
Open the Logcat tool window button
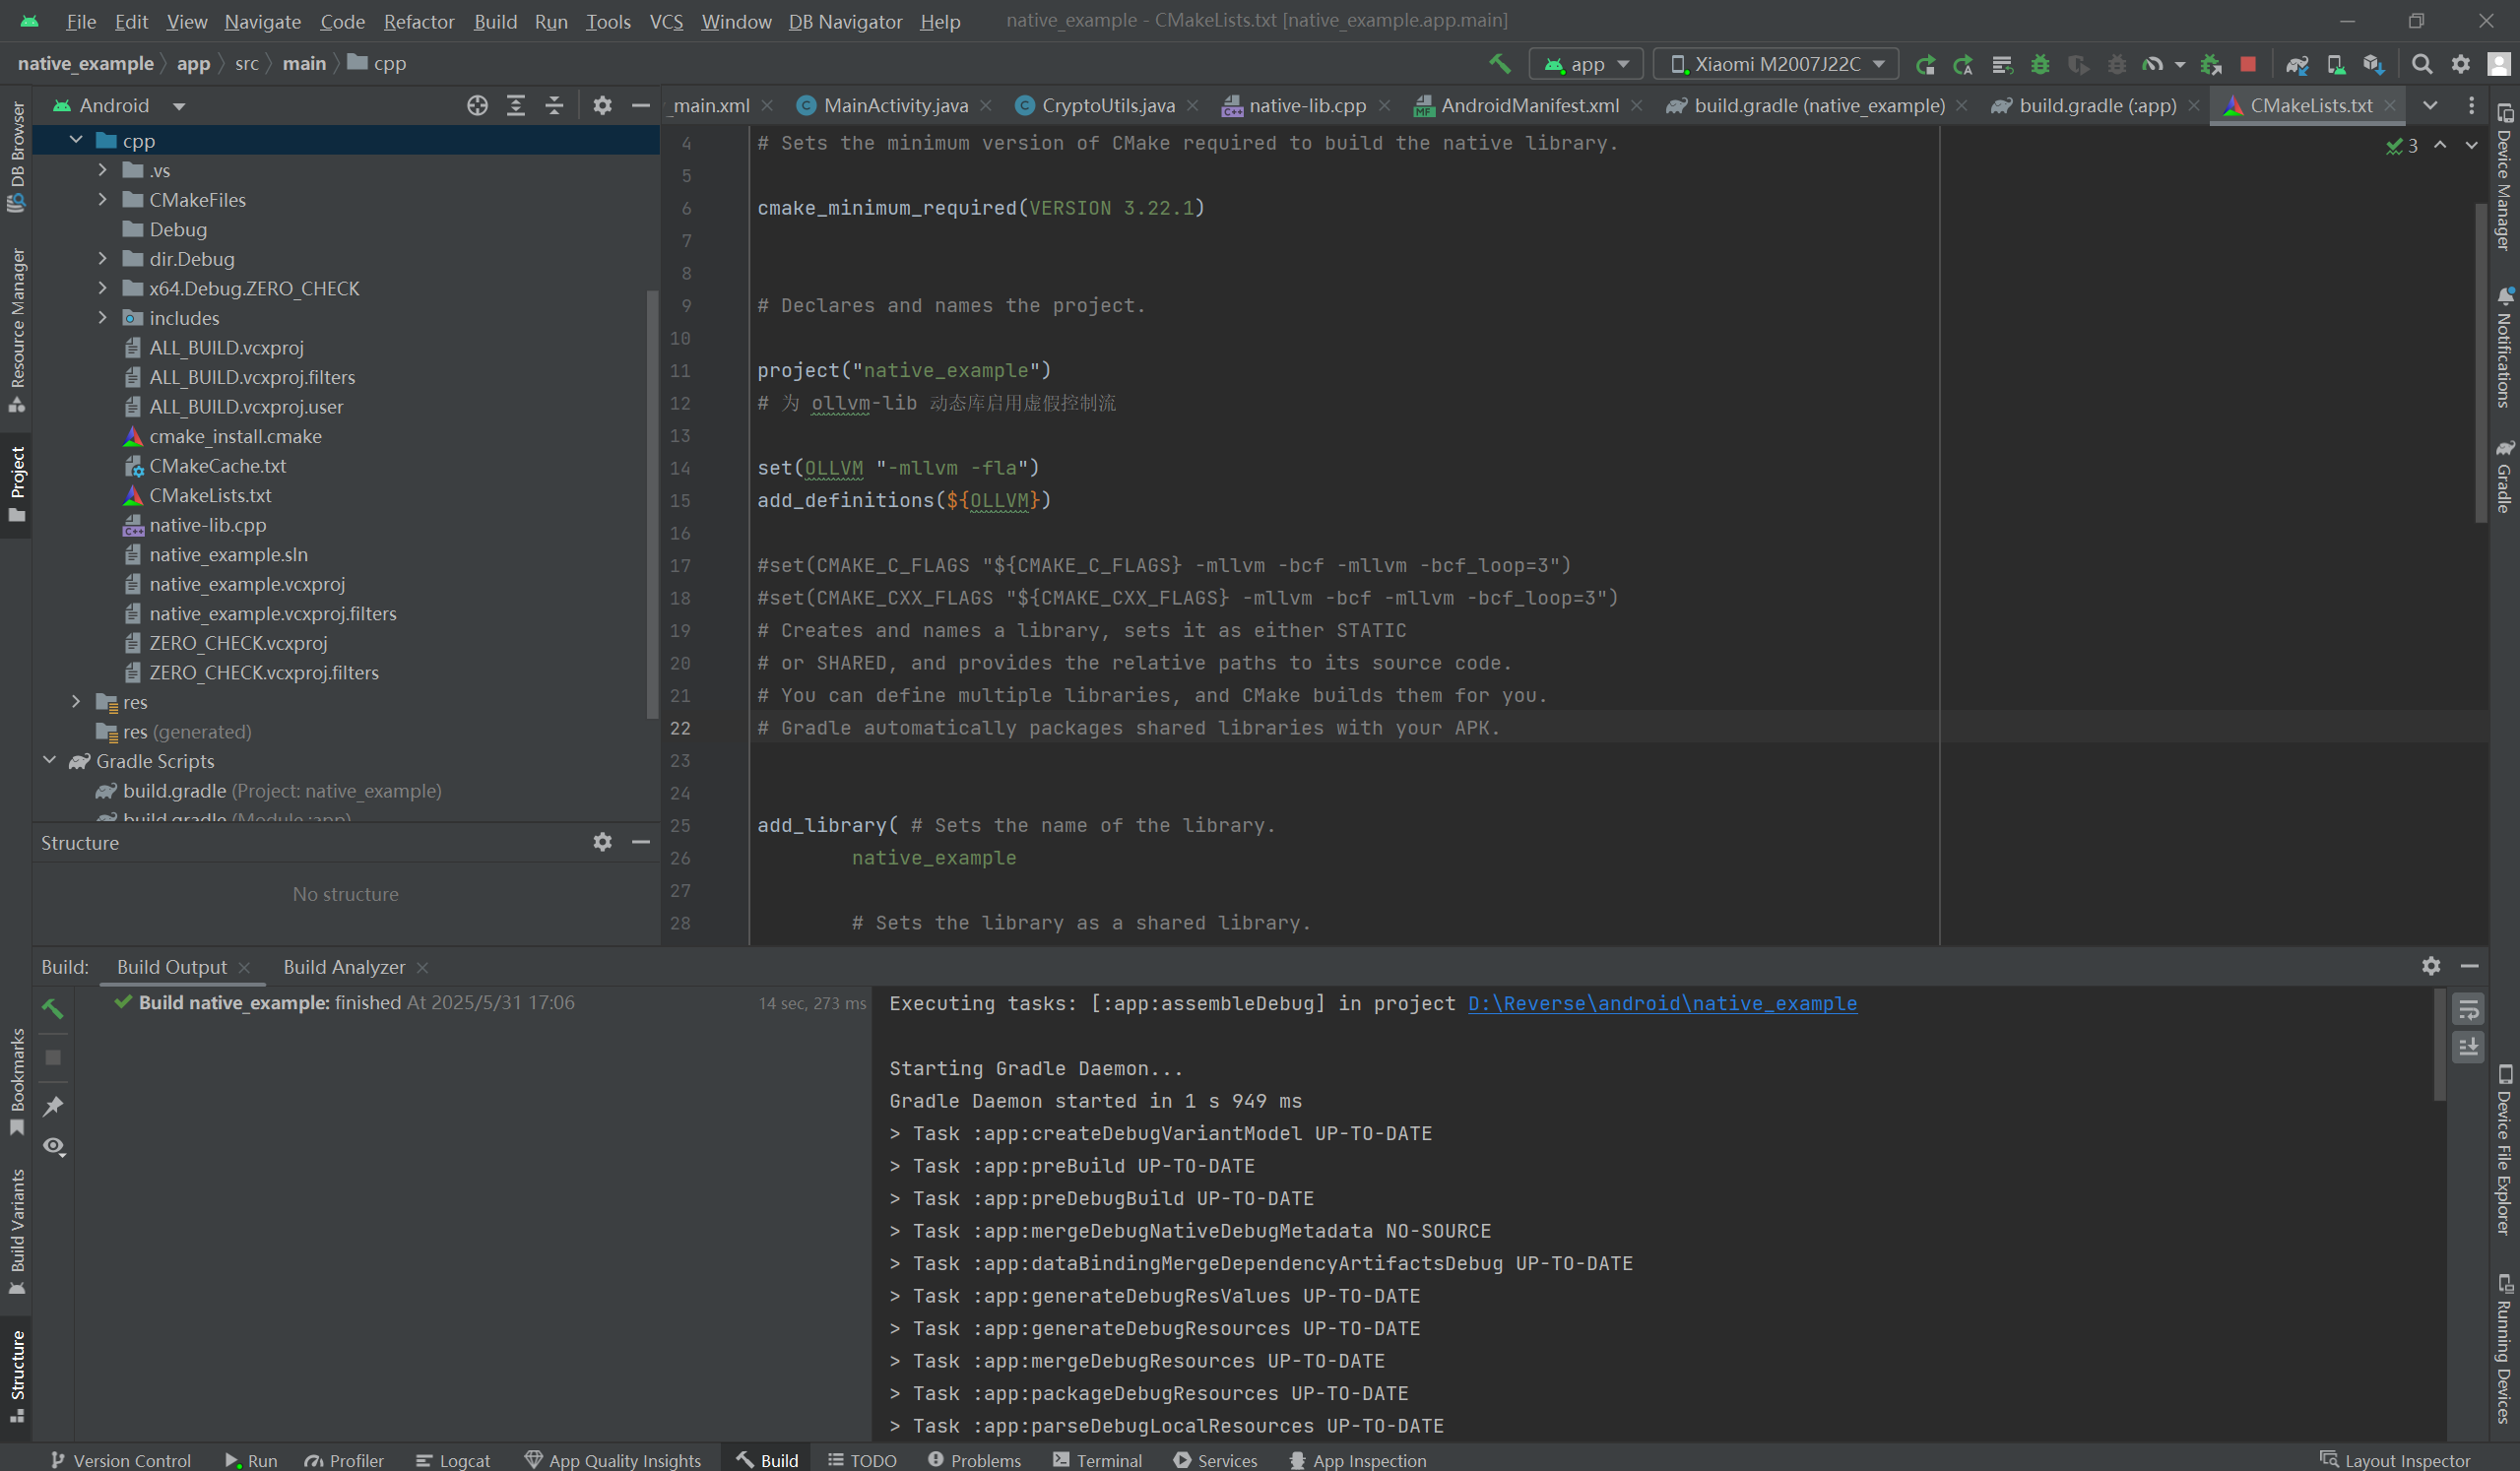point(452,1460)
